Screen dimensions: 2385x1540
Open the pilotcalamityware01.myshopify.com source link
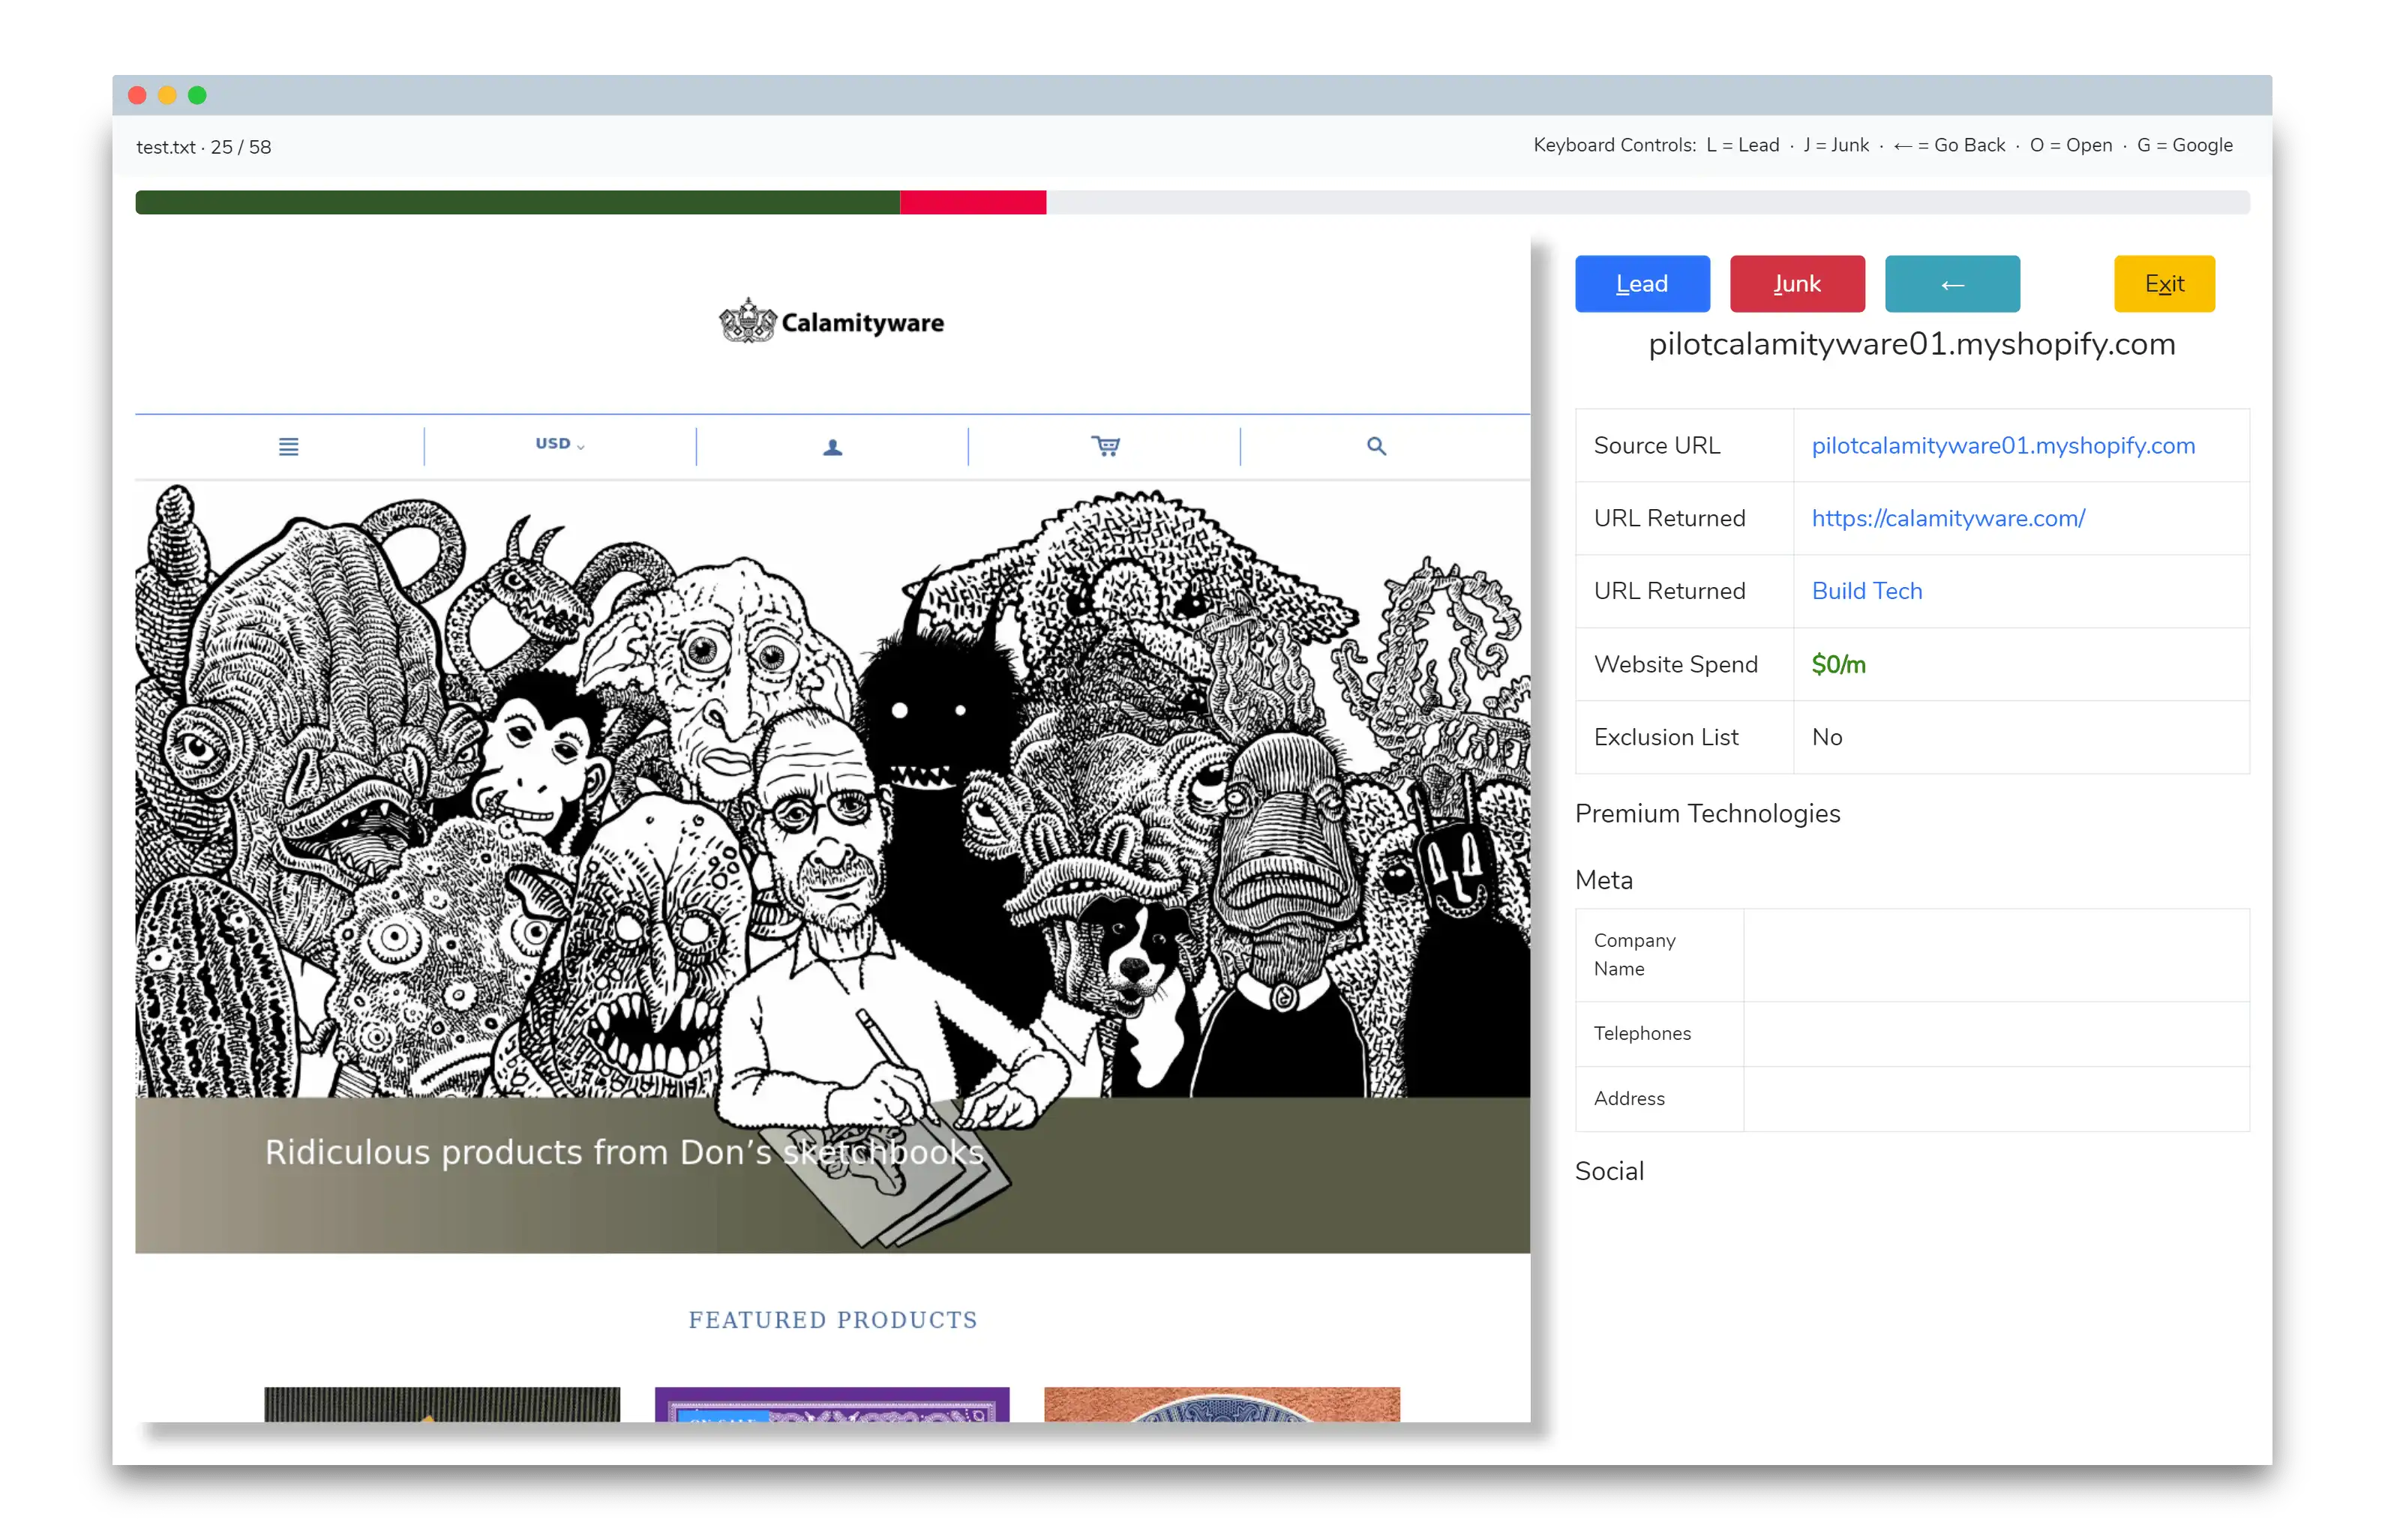pyautogui.click(x=2003, y=445)
